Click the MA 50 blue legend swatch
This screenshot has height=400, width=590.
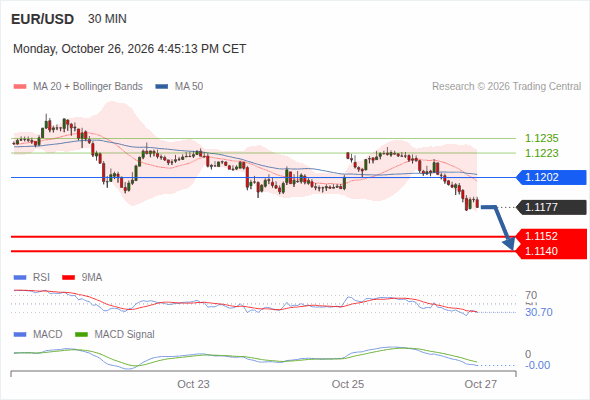click(x=162, y=87)
